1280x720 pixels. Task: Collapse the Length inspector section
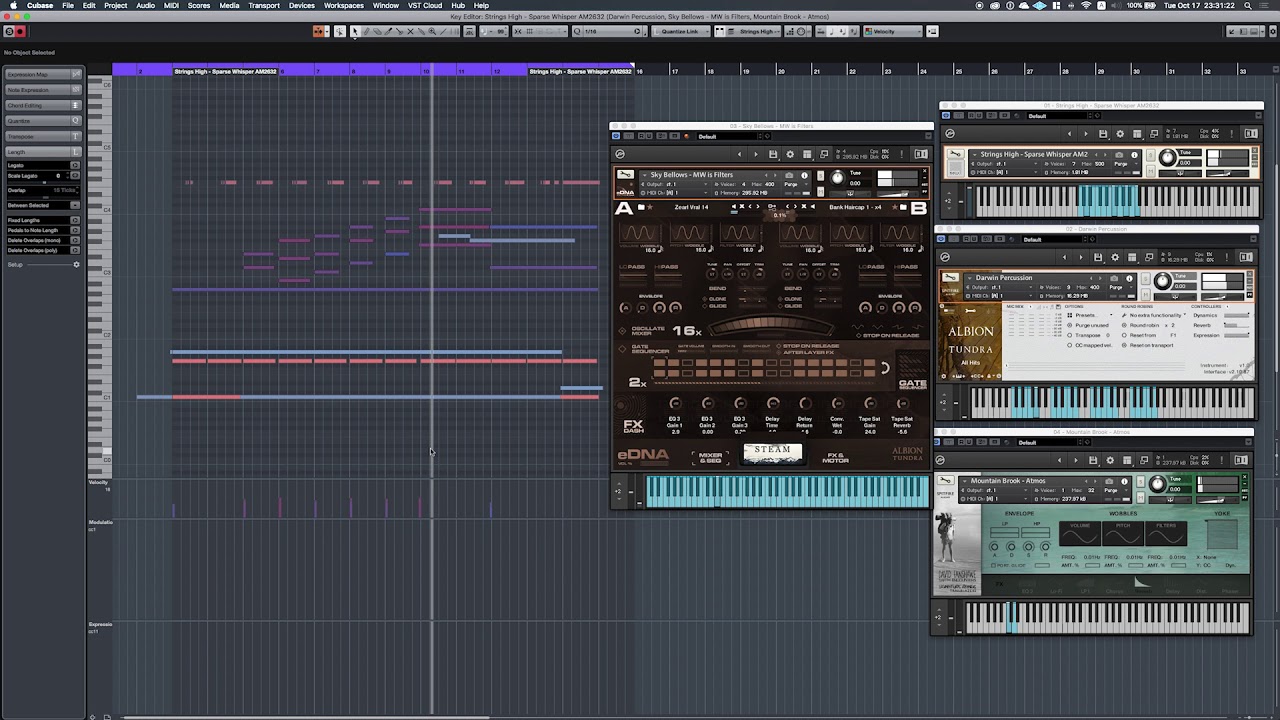point(43,152)
